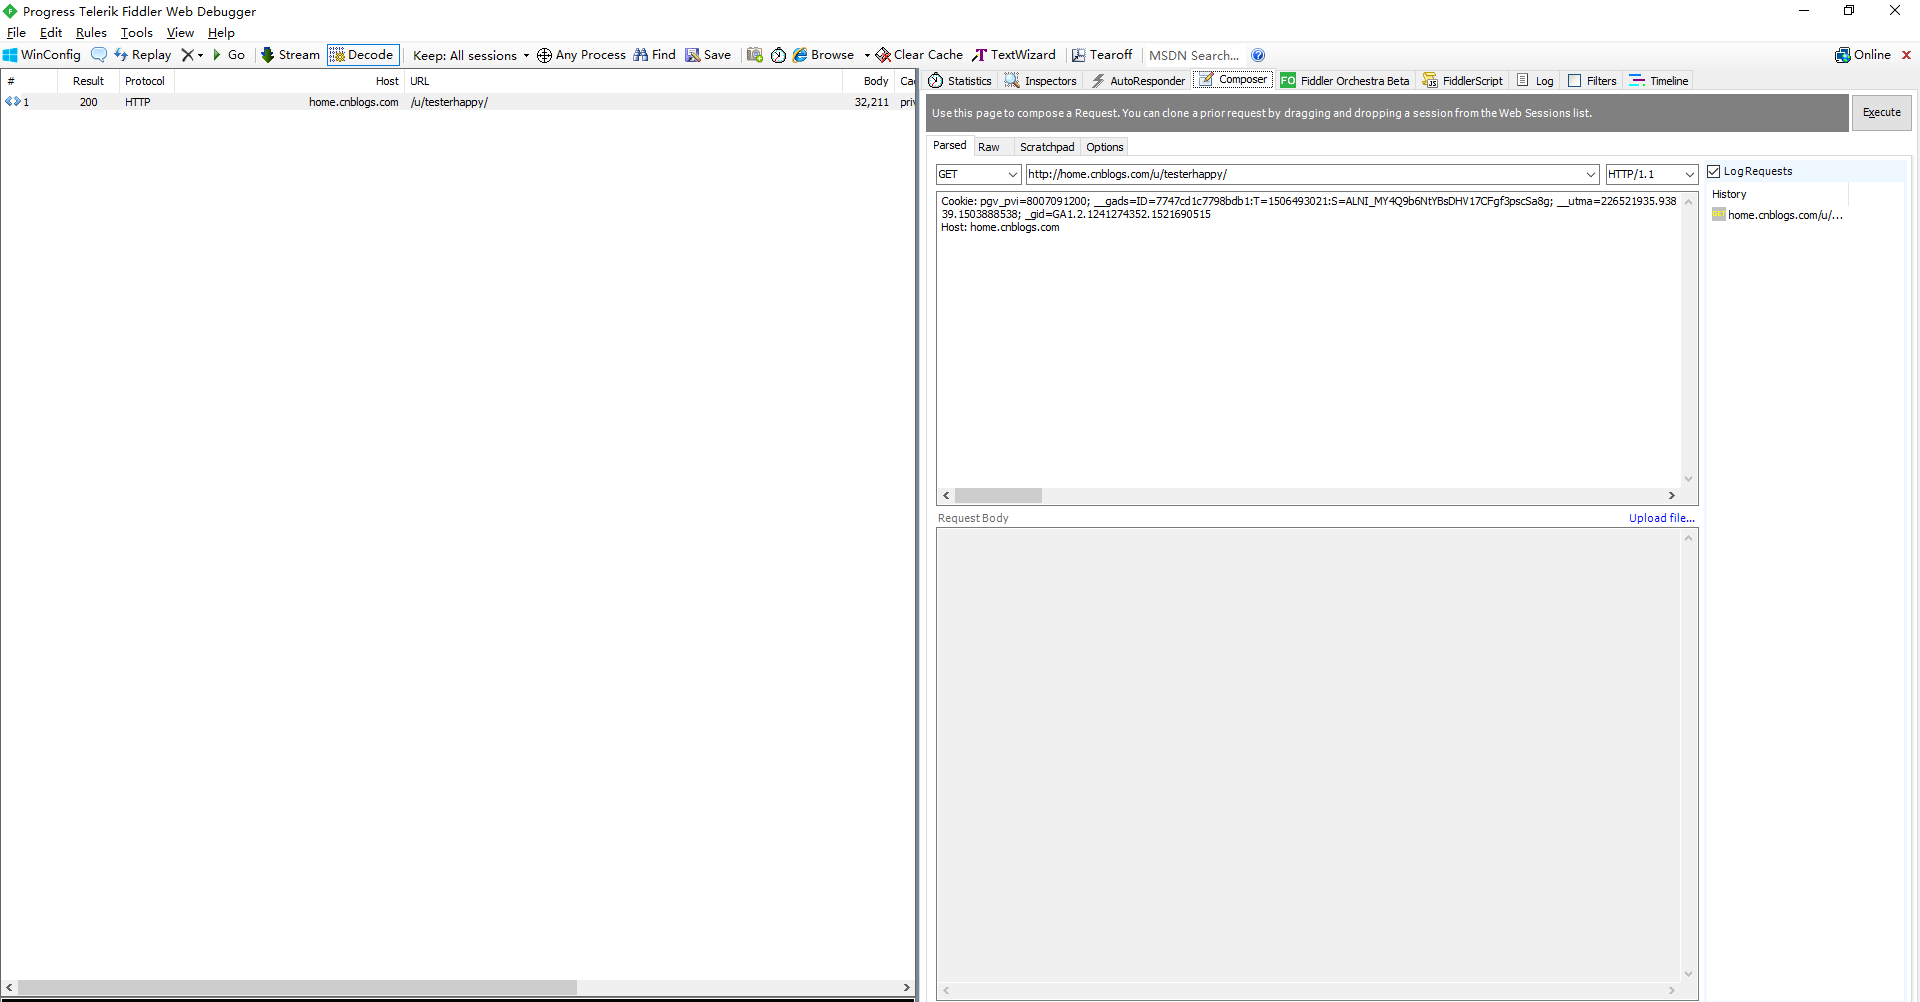Toggle the Log Requests checkbox
Screen dimensions: 1920x1002
point(1714,172)
